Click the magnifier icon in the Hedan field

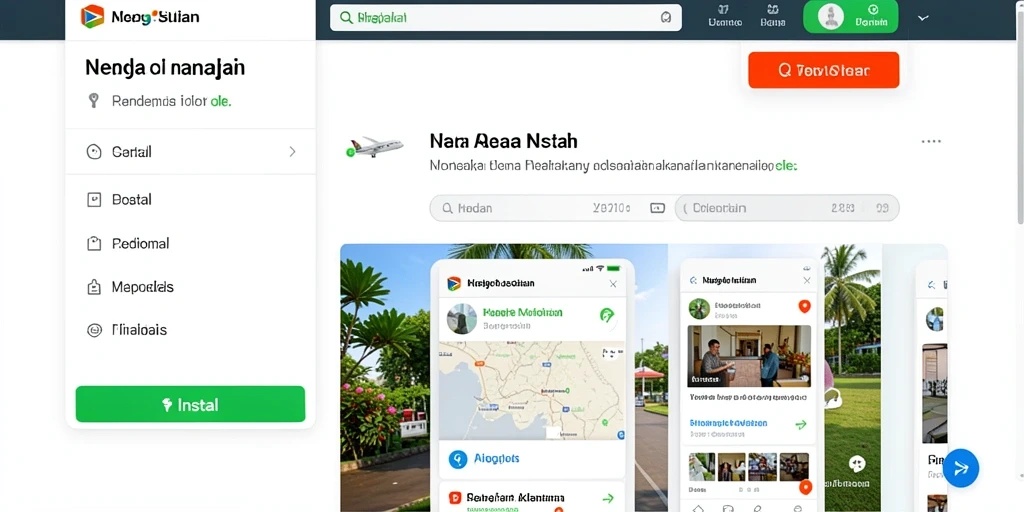click(447, 208)
